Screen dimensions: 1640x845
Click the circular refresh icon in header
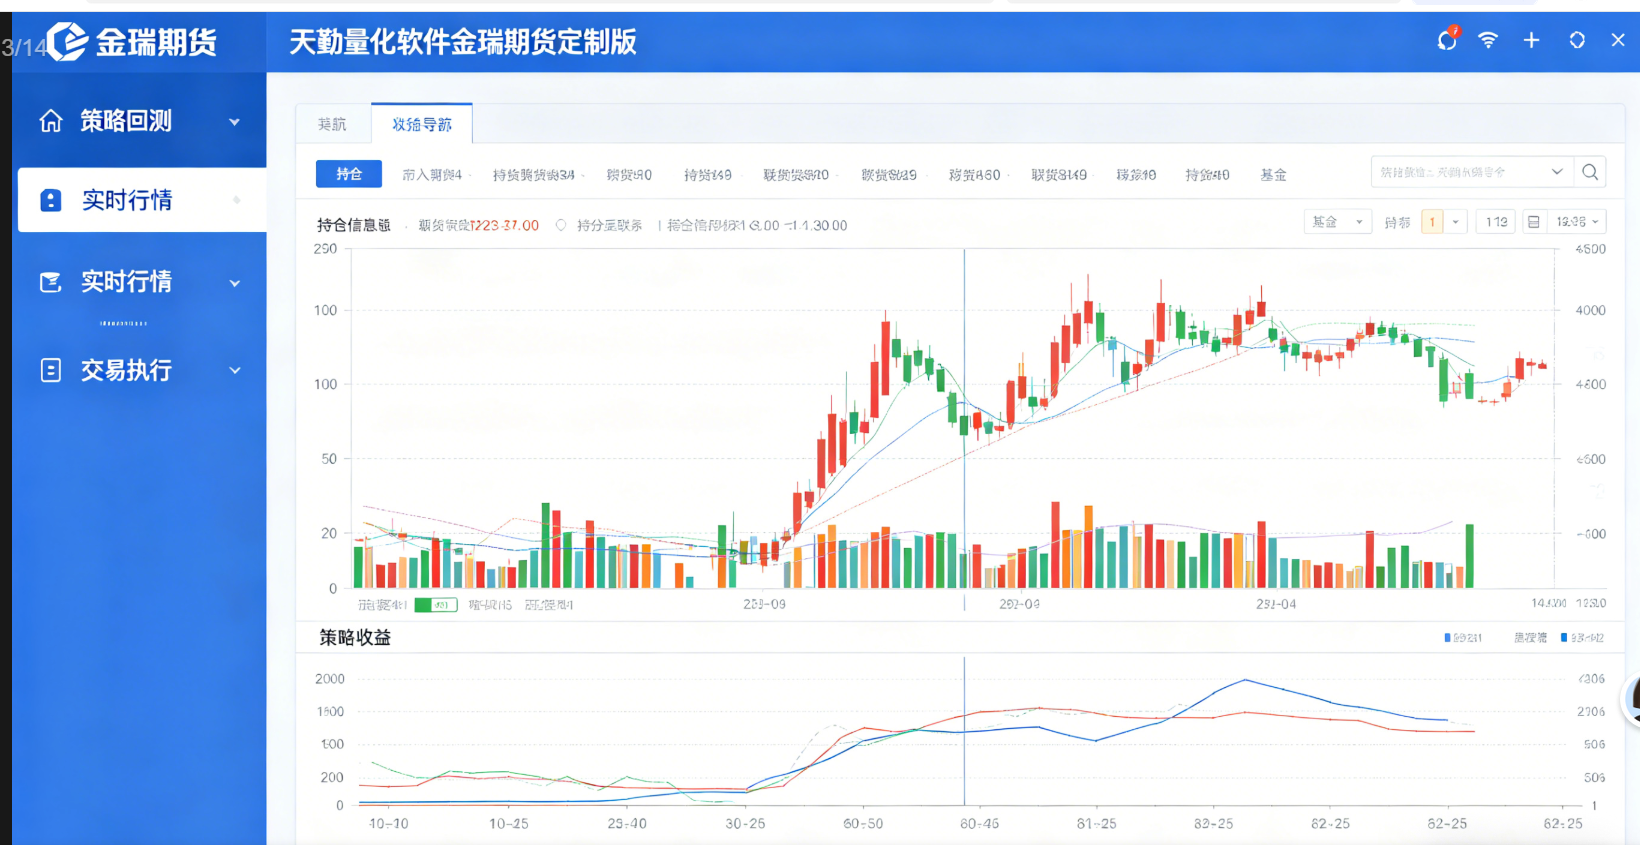[1577, 40]
